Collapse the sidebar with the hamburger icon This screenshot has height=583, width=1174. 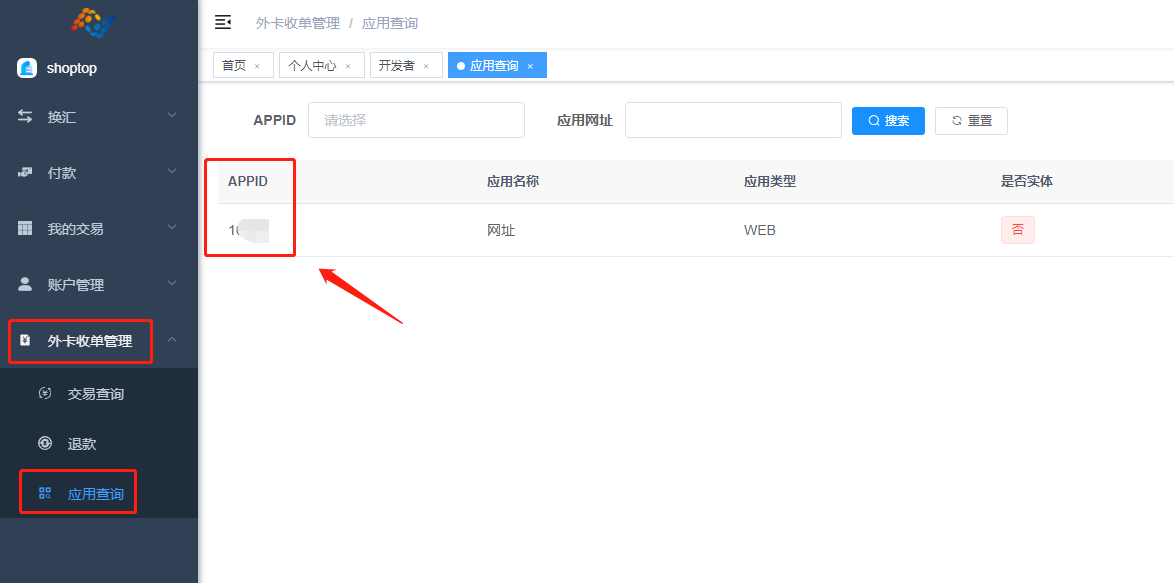pos(223,22)
